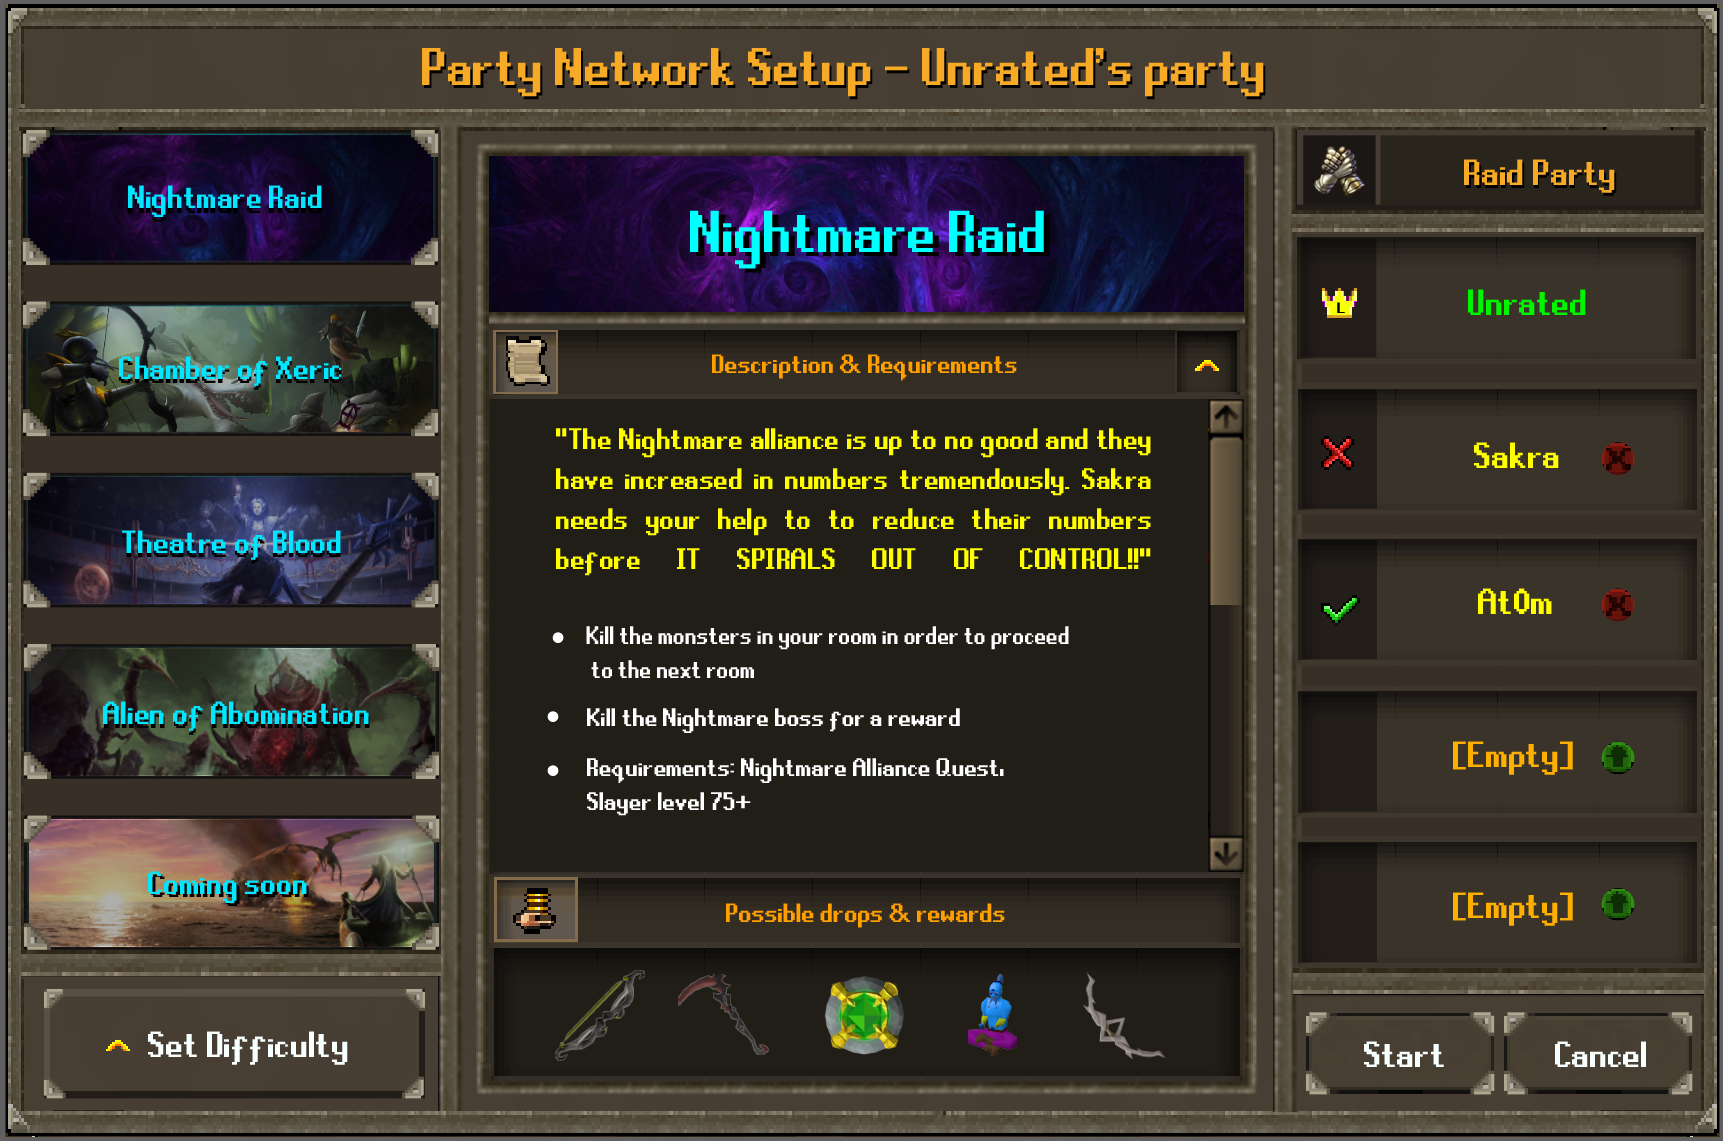This screenshot has width=1723, height=1141.
Task: Click the green gem amulet reward icon
Action: [864, 1015]
